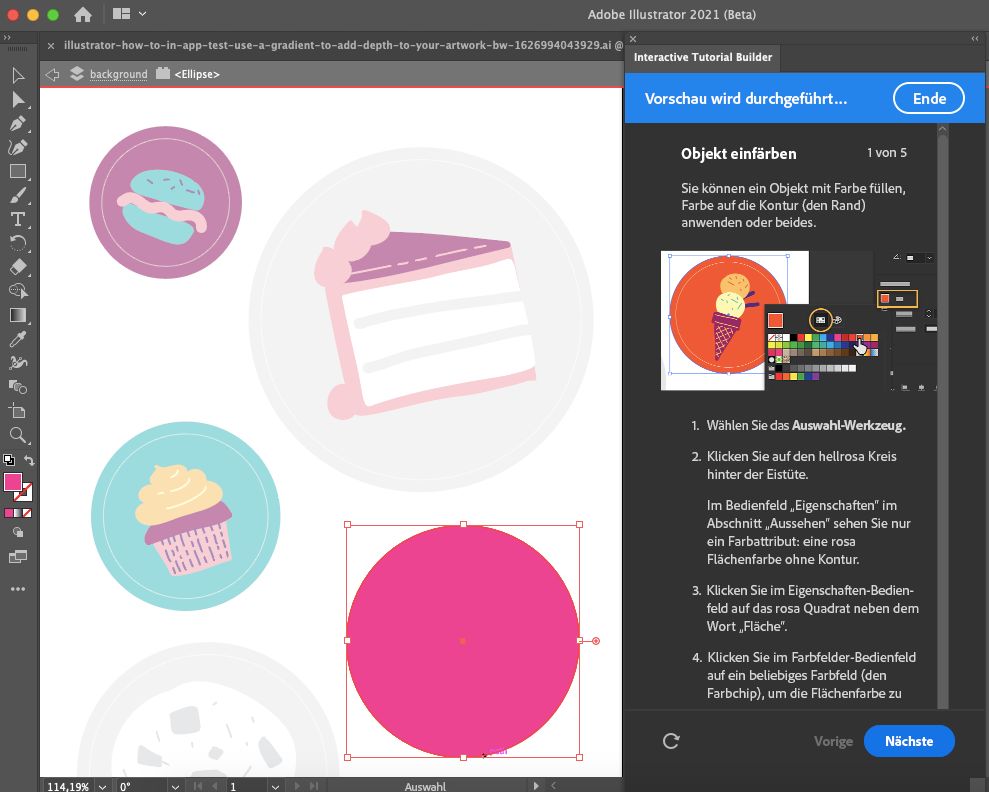Screen dimensions: 989x792
Task: Open Drawing Modes icon in toolbar
Action: point(18,532)
